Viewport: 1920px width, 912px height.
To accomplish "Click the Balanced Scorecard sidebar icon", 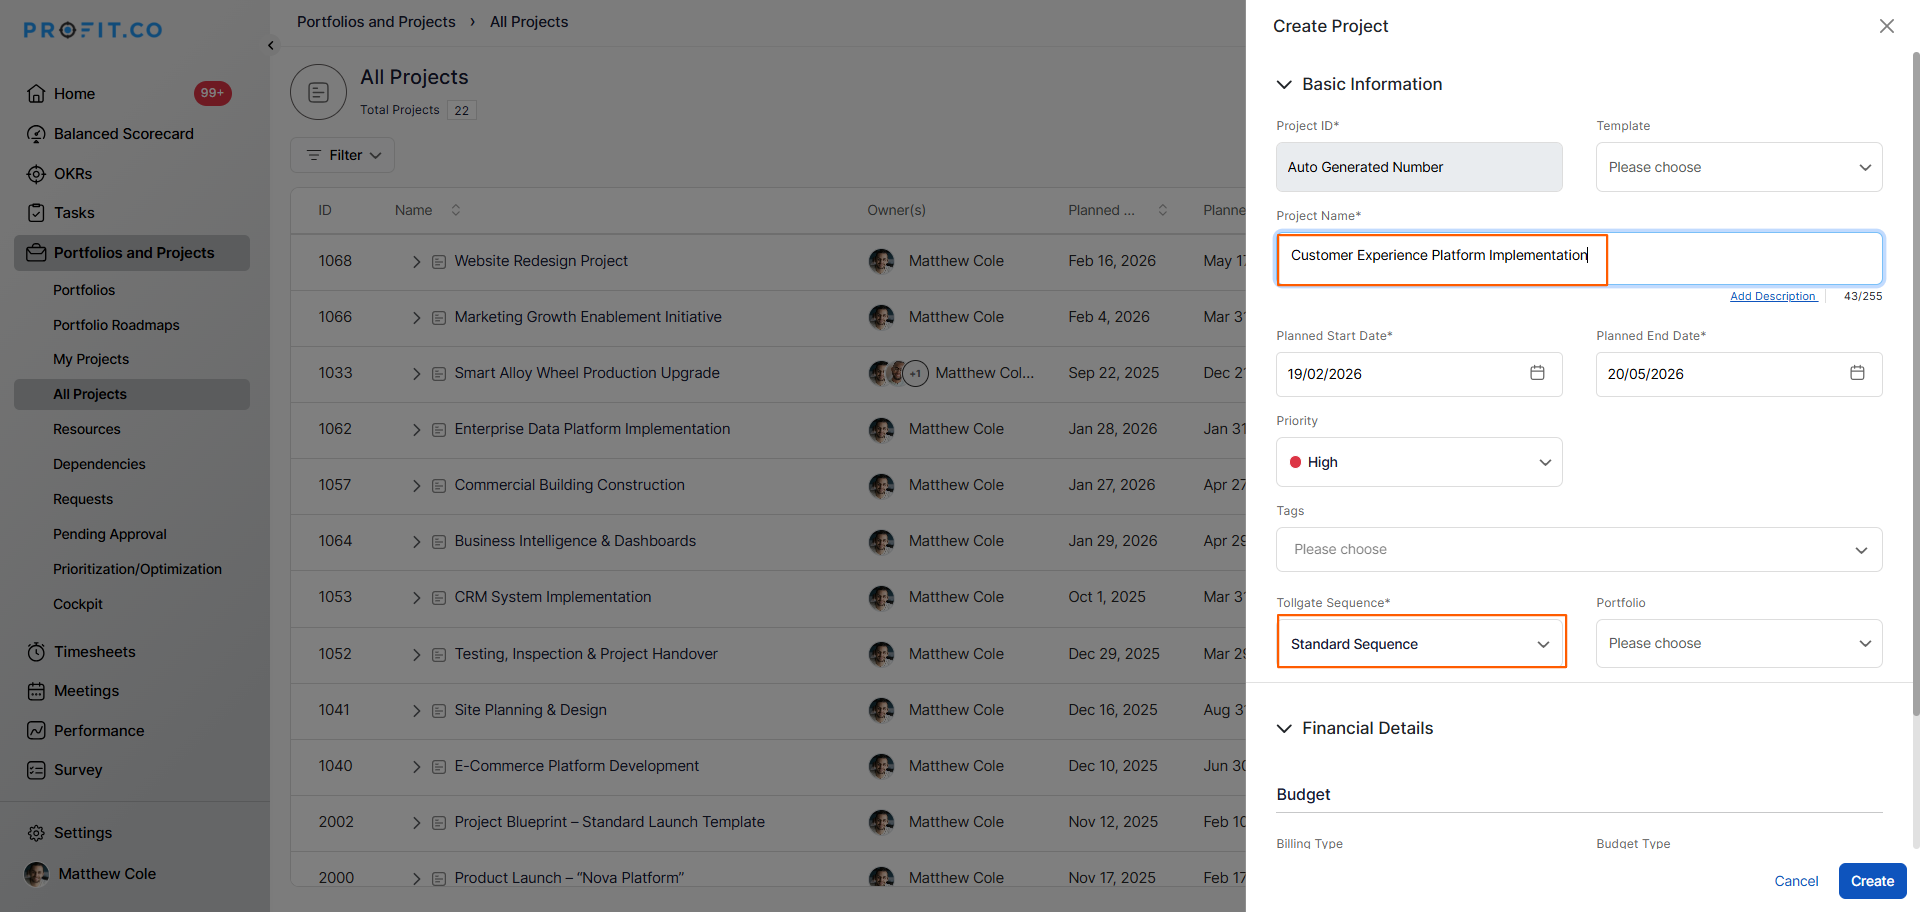I will tap(36, 134).
